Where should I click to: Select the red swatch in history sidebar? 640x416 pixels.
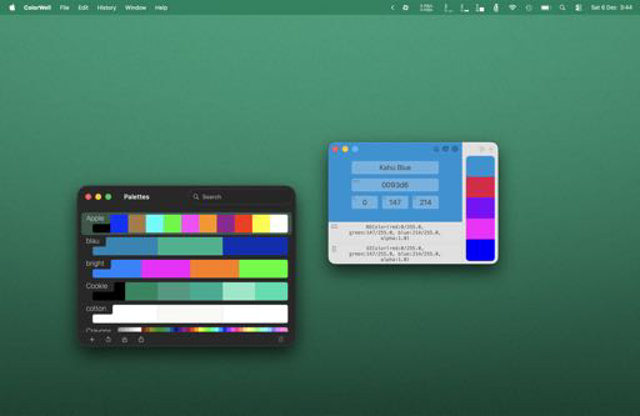point(480,187)
